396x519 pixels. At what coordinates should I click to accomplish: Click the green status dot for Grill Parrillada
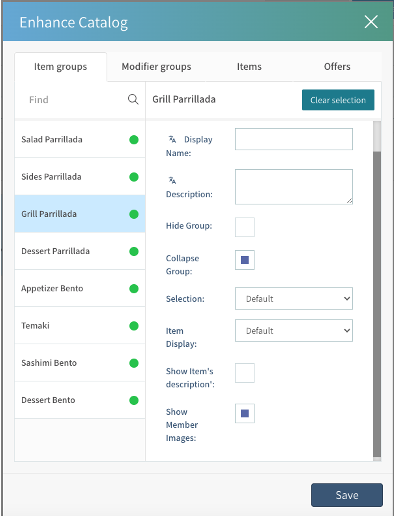pyautogui.click(x=134, y=214)
